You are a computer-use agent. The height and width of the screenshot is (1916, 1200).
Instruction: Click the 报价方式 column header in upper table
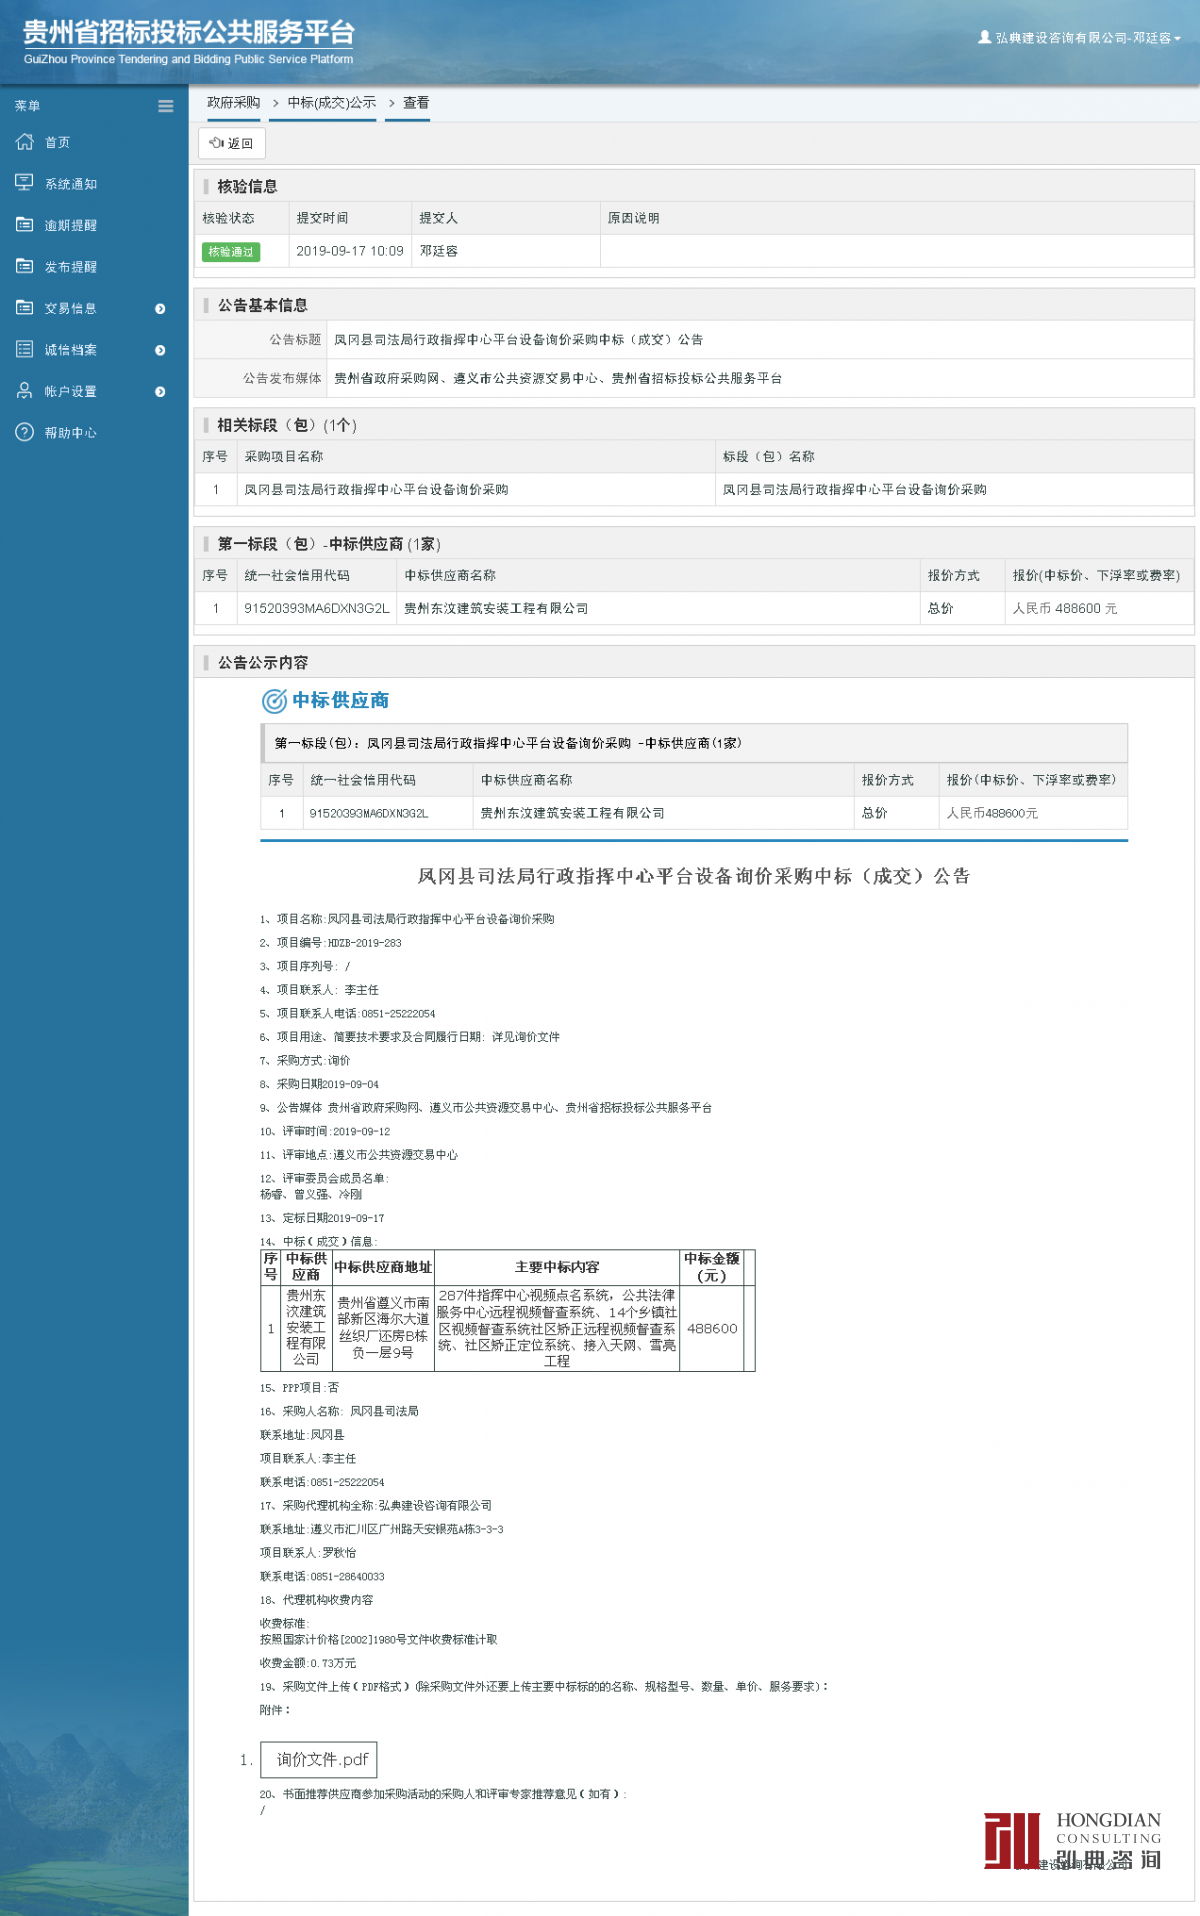point(953,576)
